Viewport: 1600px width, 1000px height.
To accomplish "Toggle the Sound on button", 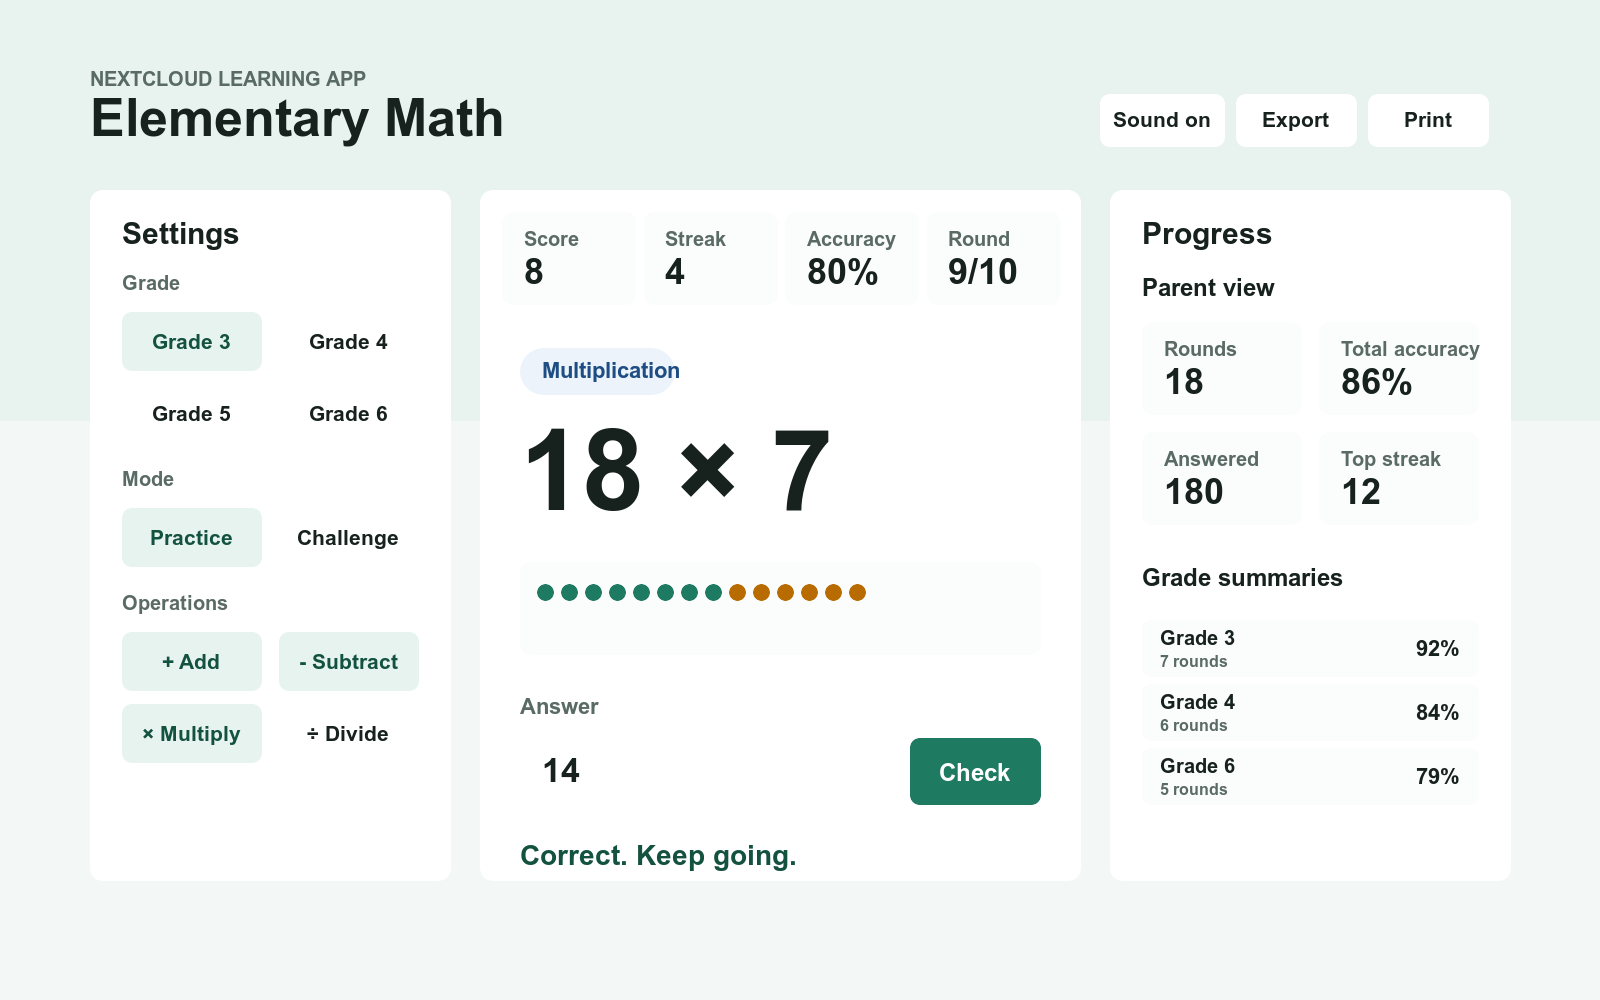I will 1162,120.
